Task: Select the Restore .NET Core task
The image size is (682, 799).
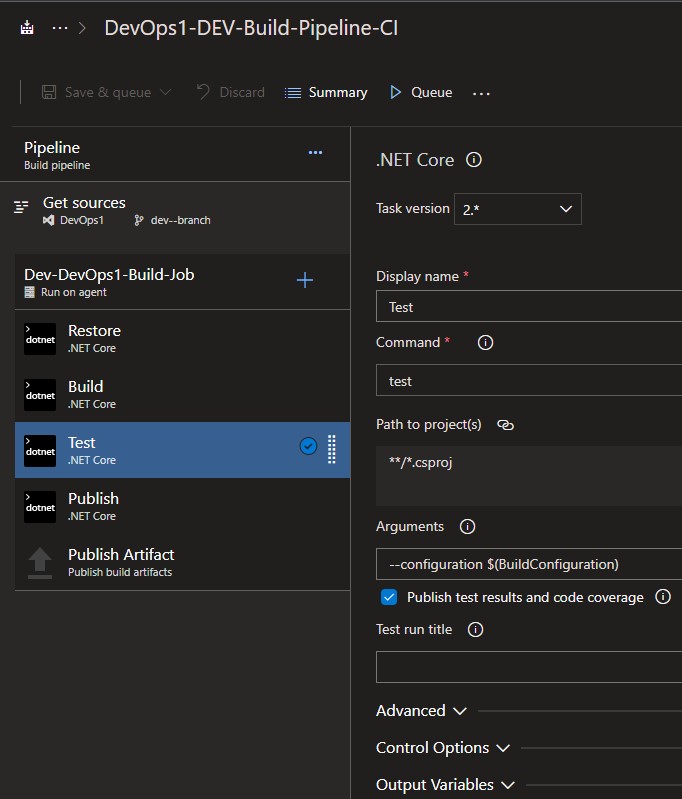Action: pos(182,338)
